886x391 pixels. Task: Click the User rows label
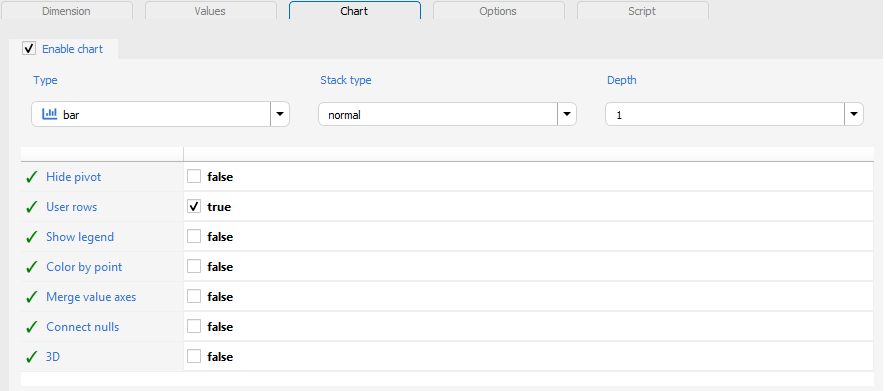[72, 207]
